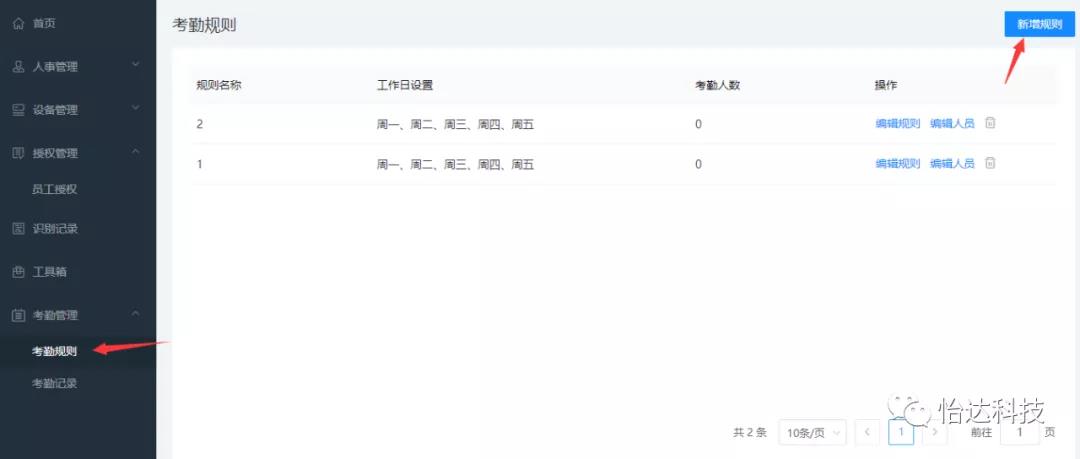
Task: Collapse the 授权管理 menu chevron
Action: tap(136, 151)
